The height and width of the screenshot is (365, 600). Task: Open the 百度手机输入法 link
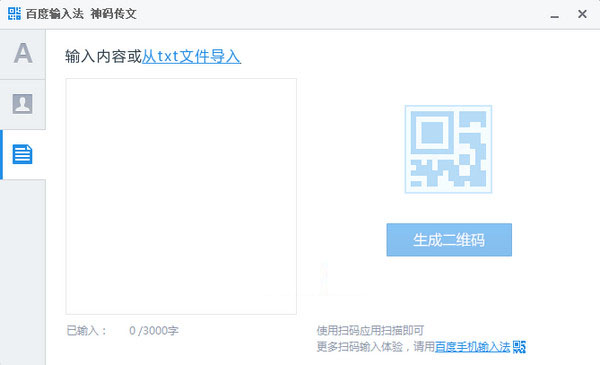coord(473,347)
